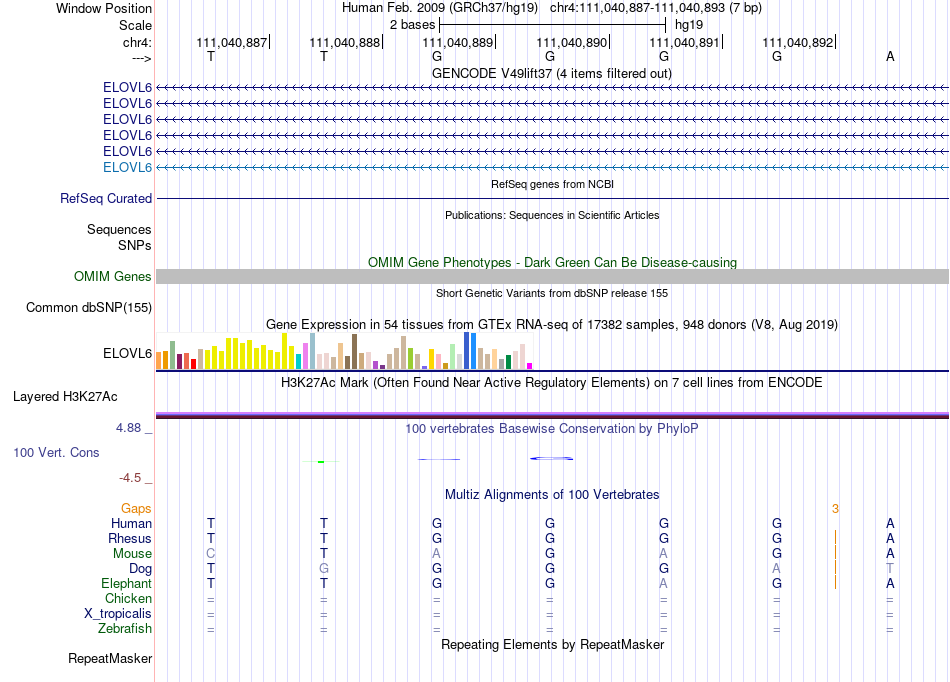Click the Rhesus species label
Image resolution: width=950 pixels, height=682 pixels.
130,538
